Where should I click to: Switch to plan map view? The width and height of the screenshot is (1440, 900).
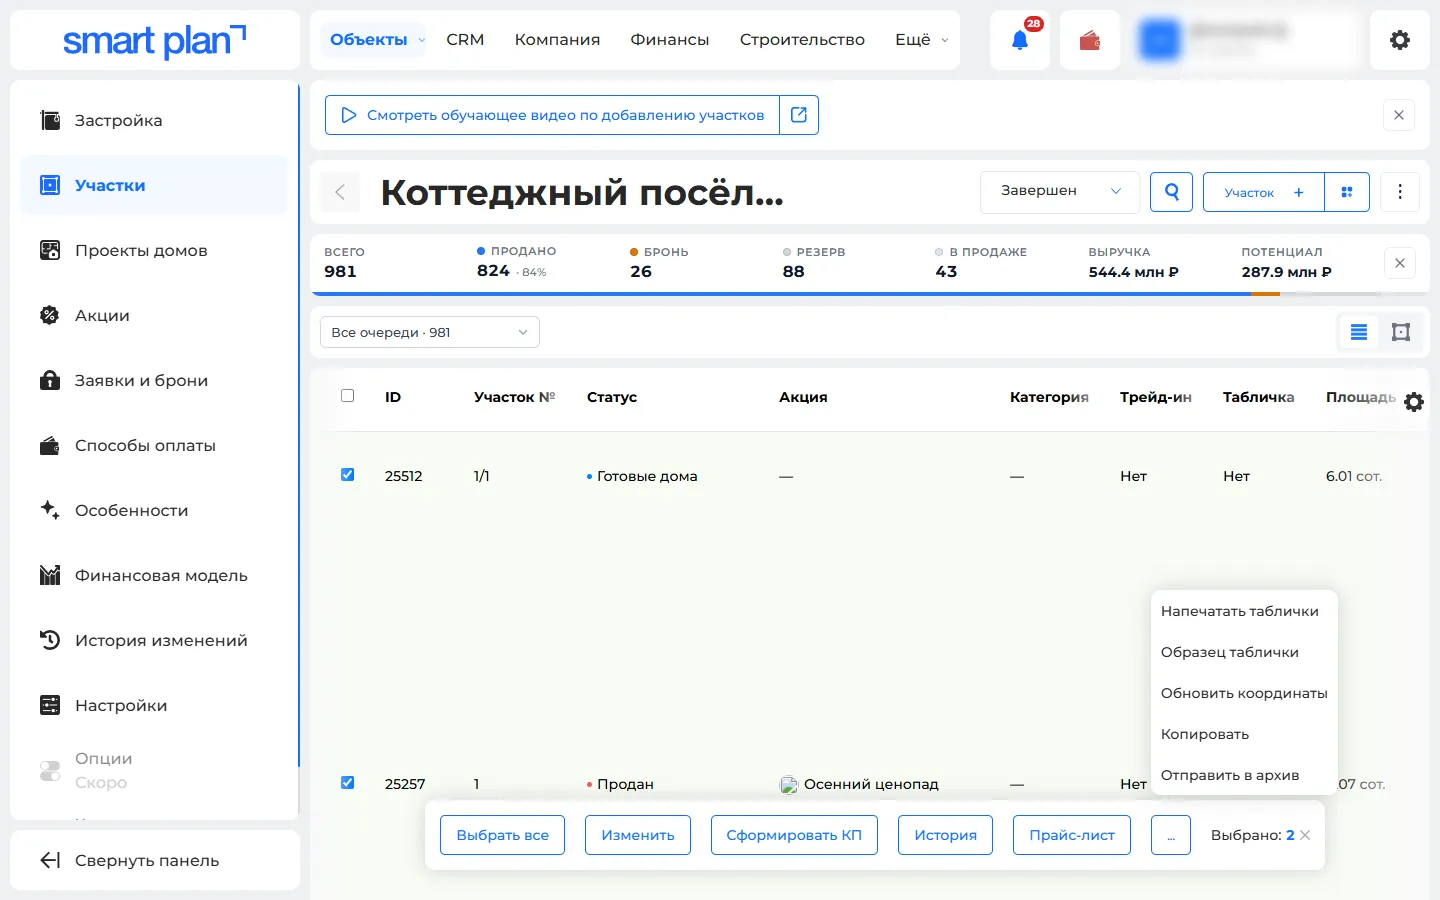click(x=1401, y=332)
